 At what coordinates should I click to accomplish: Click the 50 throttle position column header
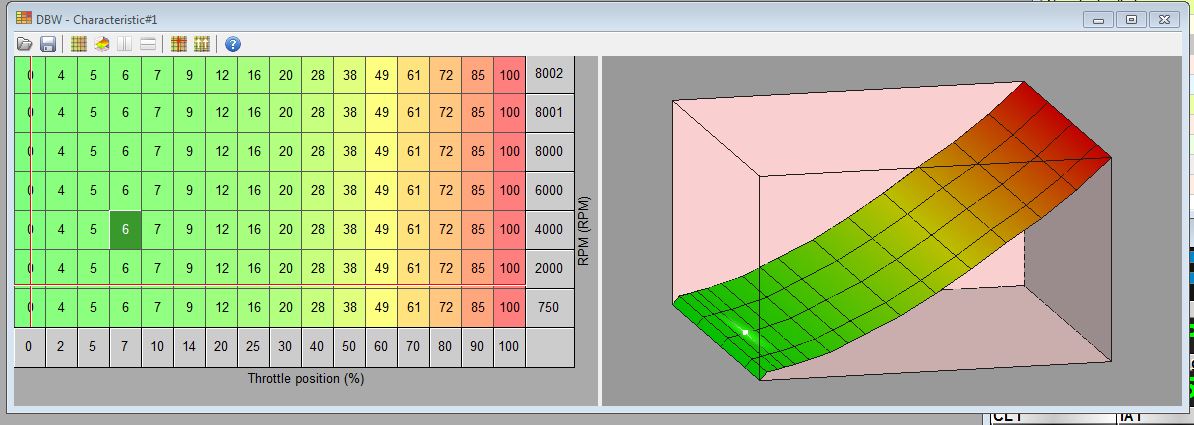click(x=350, y=347)
